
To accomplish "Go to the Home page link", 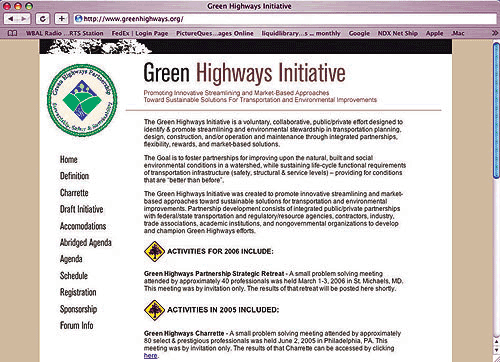I will [x=69, y=160].
